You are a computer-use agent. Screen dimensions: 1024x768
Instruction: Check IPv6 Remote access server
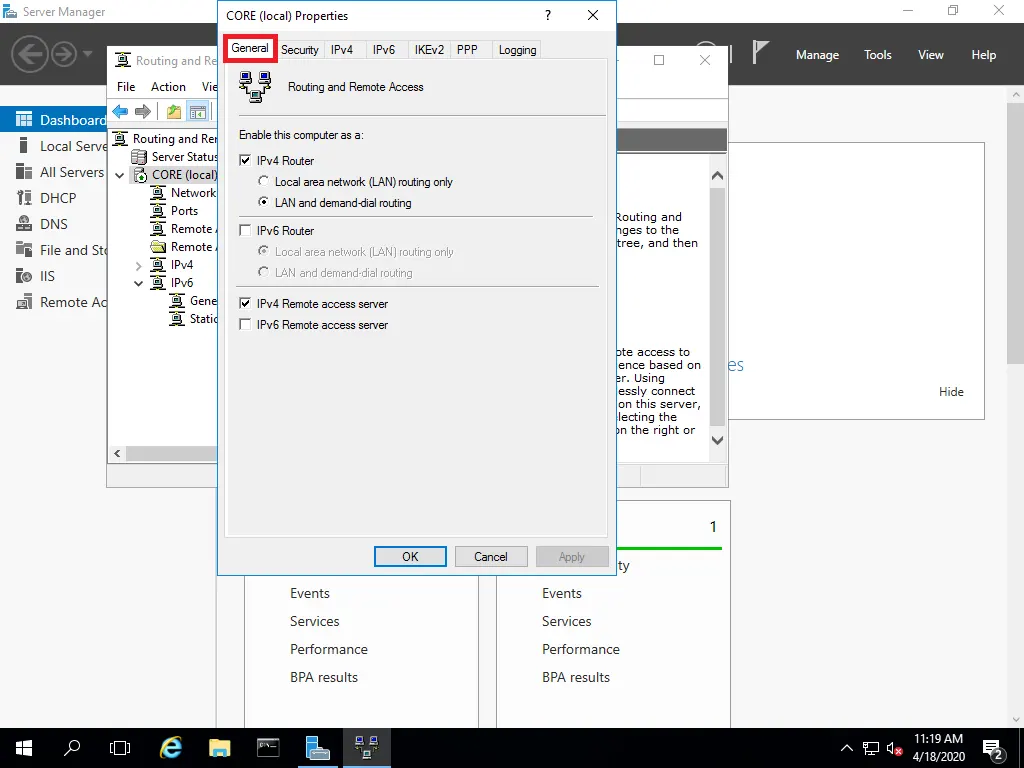pyautogui.click(x=245, y=325)
